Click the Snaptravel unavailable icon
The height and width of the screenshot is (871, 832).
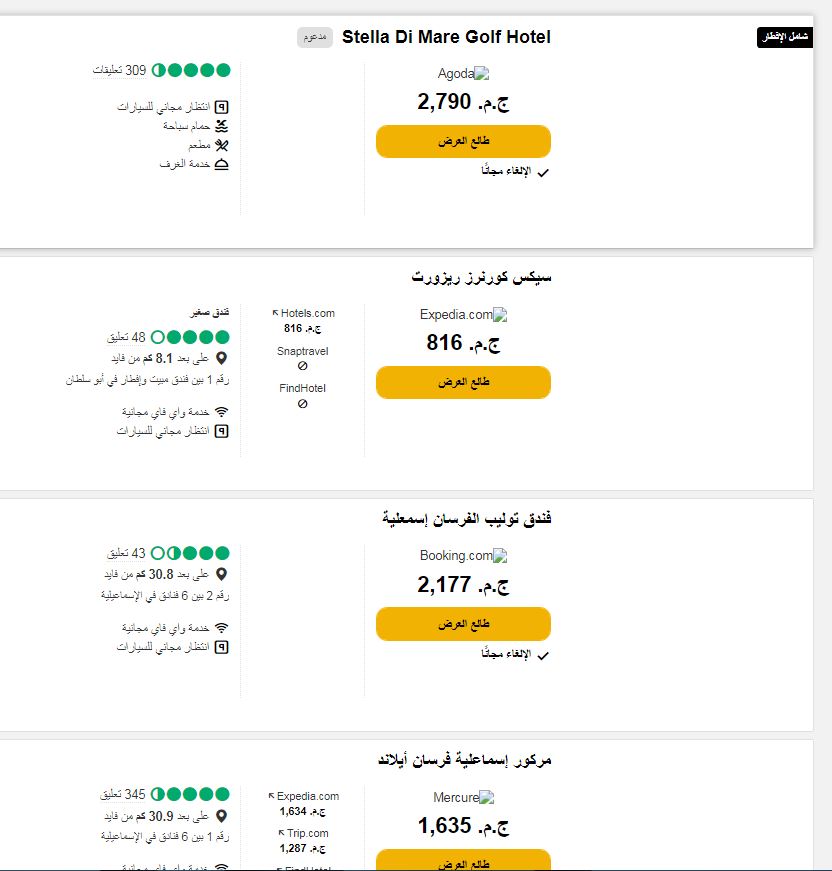[303, 366]
